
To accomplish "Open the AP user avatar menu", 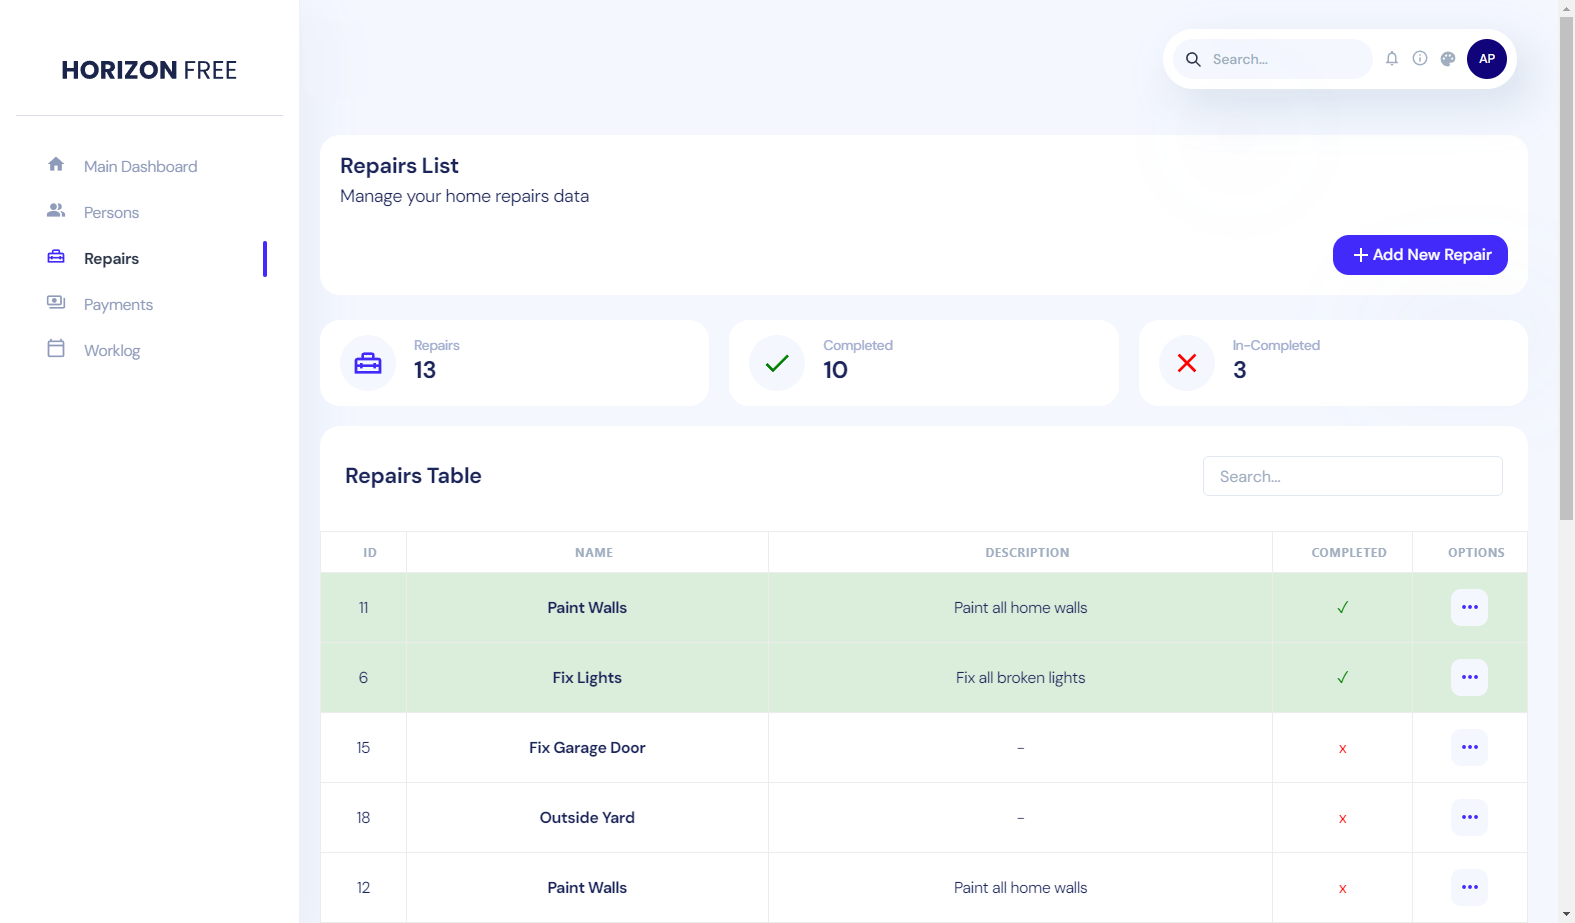I will (1486, 59).
